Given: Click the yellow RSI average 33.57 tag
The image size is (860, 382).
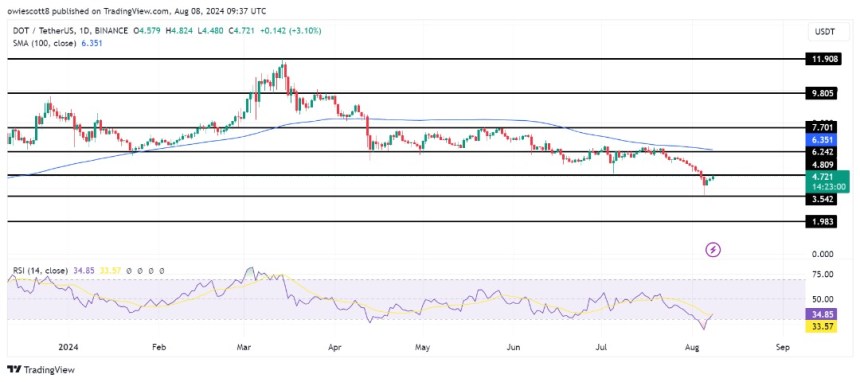Looking at the screenshot, I should click(x=822, y=327).
